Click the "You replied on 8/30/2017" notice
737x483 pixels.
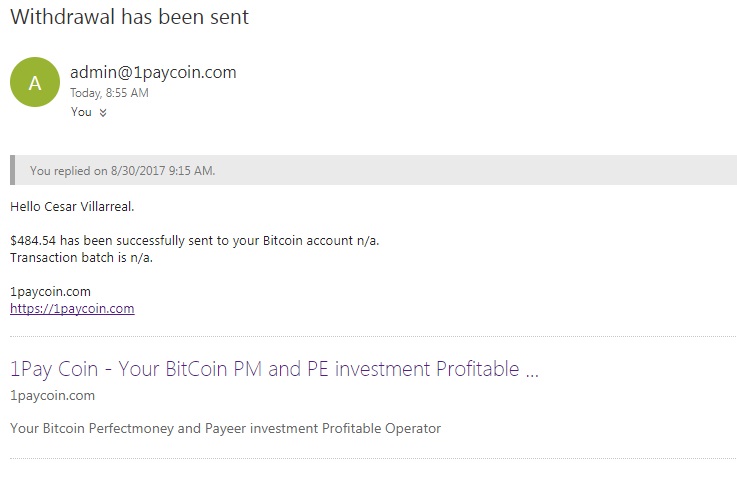pos(122,171)
